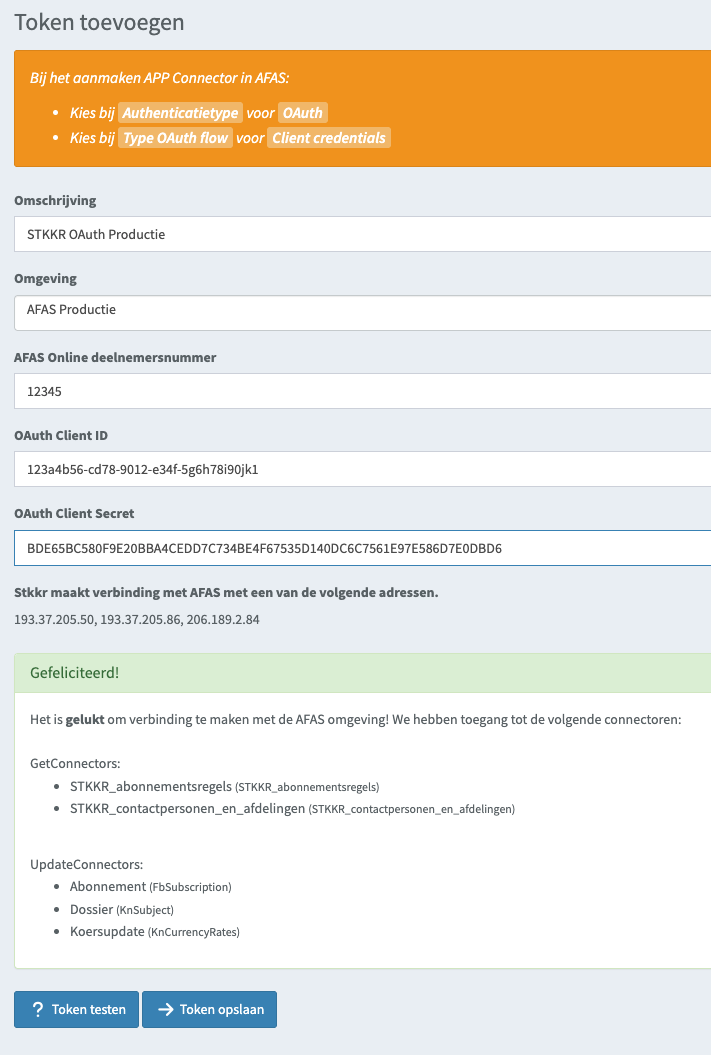Test the token with Token testen button

tap(77, 1009)
